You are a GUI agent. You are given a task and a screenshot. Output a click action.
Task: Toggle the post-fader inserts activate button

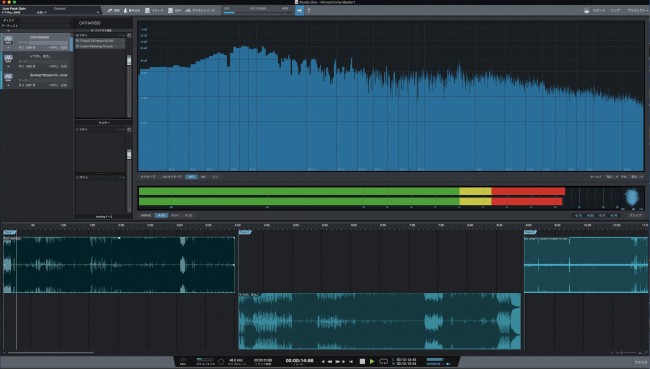[78, 177]
